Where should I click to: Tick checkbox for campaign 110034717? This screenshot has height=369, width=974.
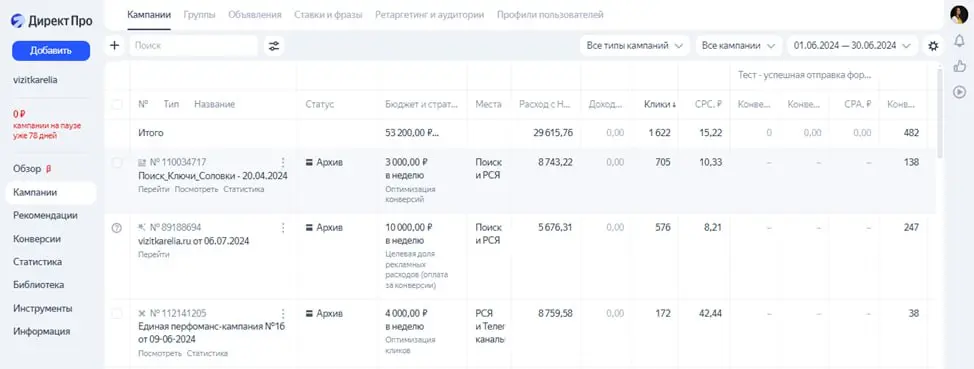(x=117, y=163)
